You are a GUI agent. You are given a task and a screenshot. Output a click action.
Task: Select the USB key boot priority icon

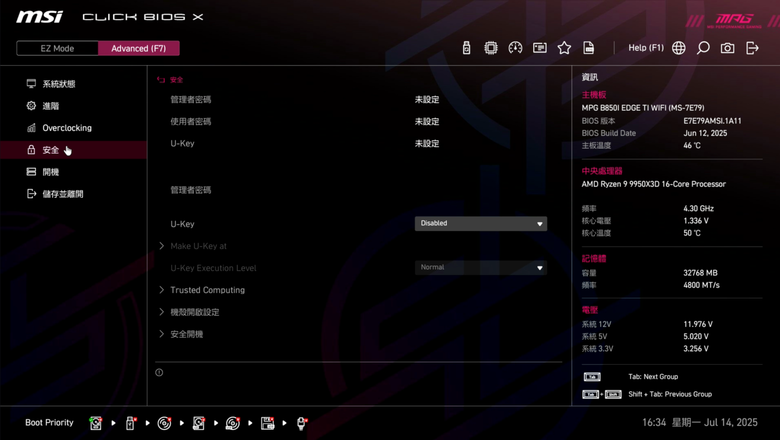coord(130,423)
